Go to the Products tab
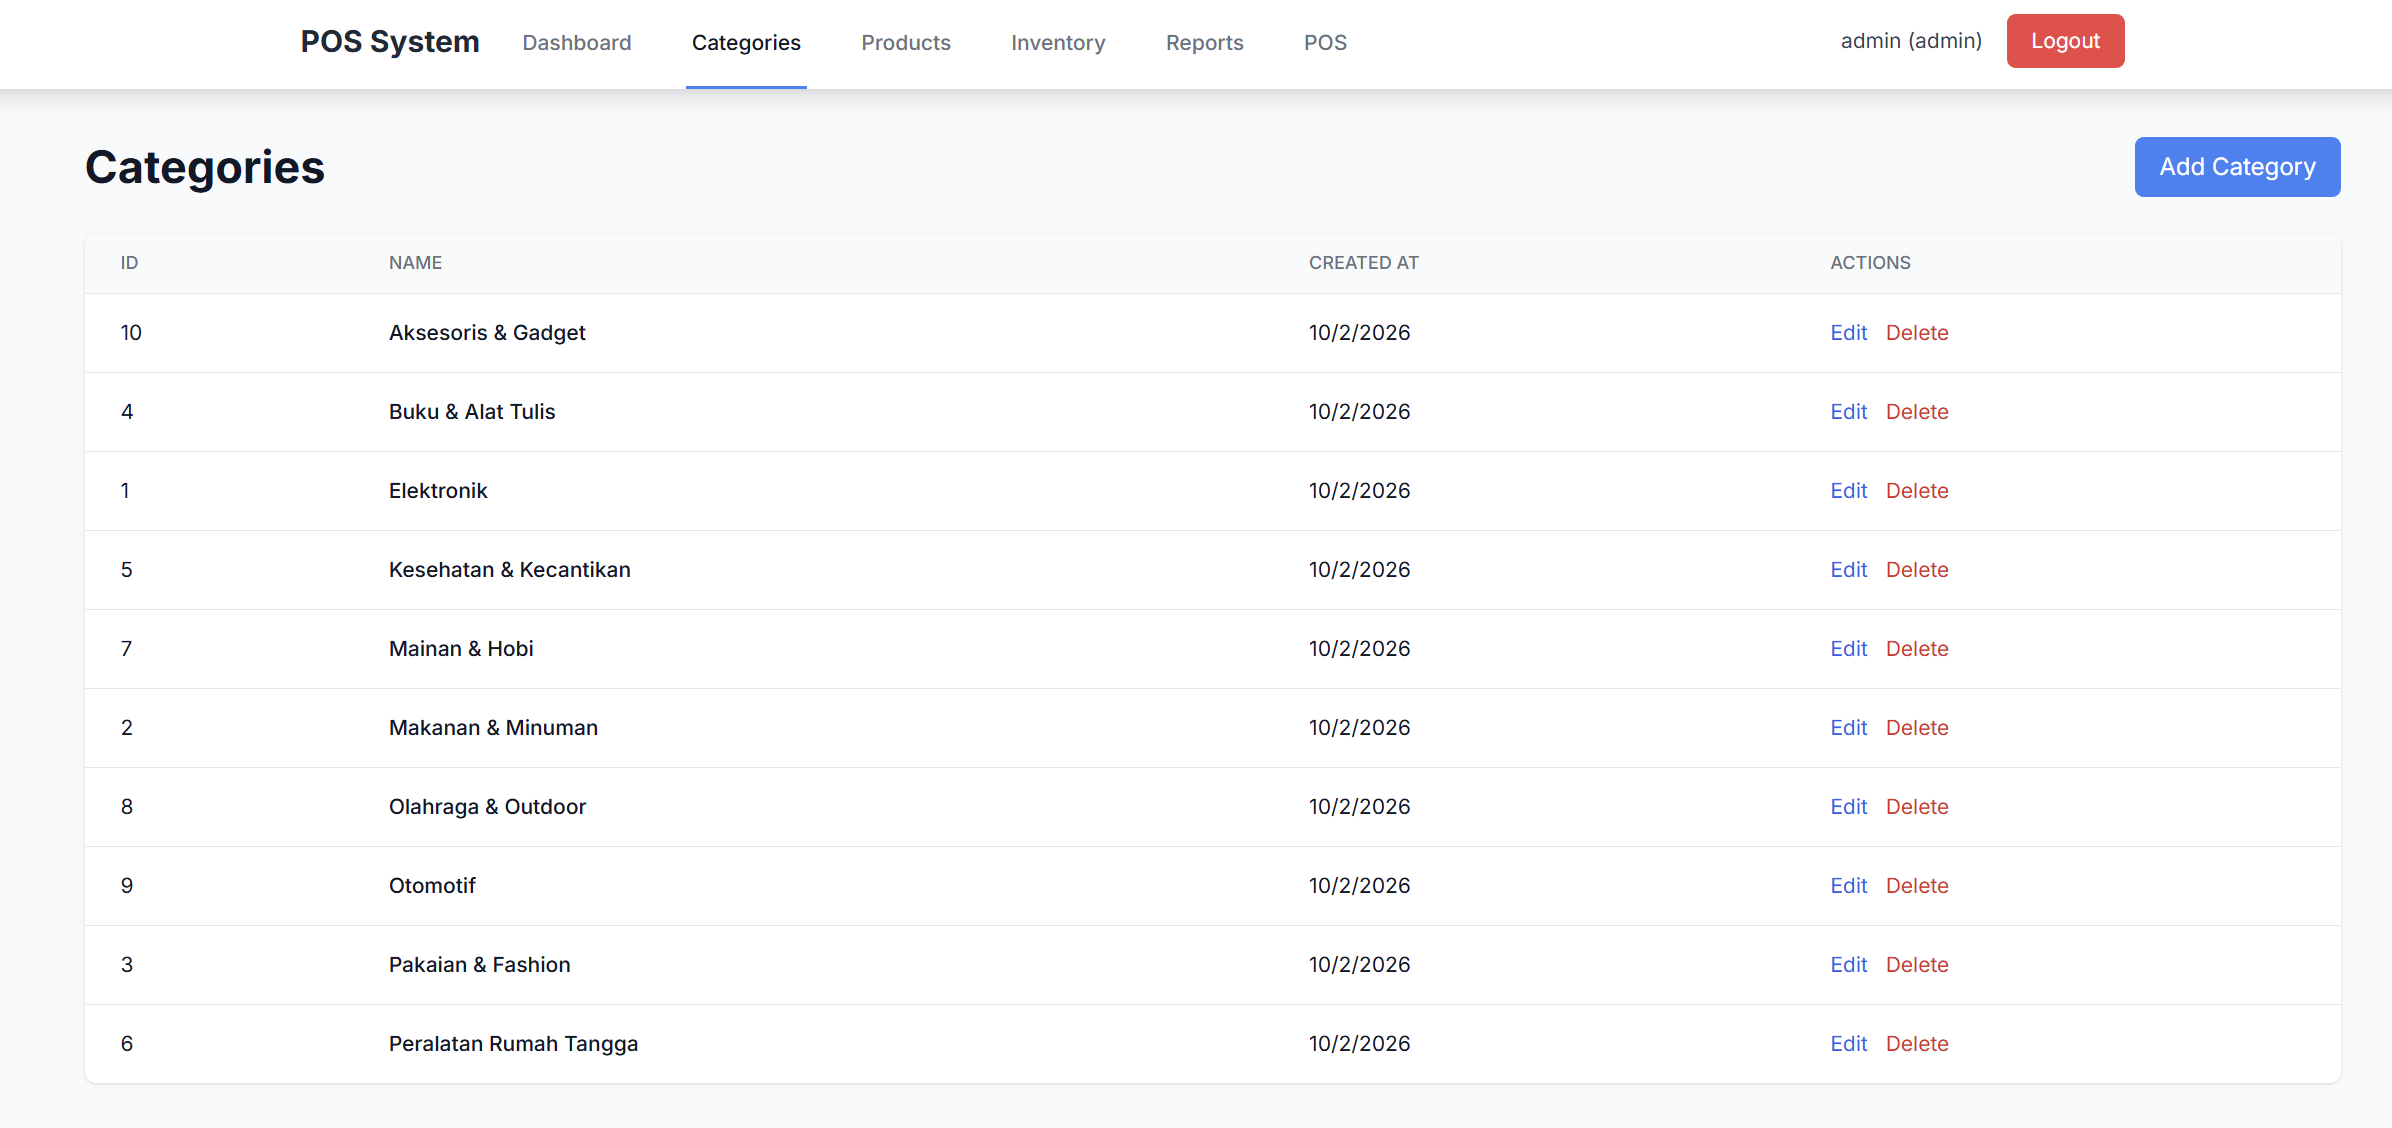 click(x=906, y=43)
